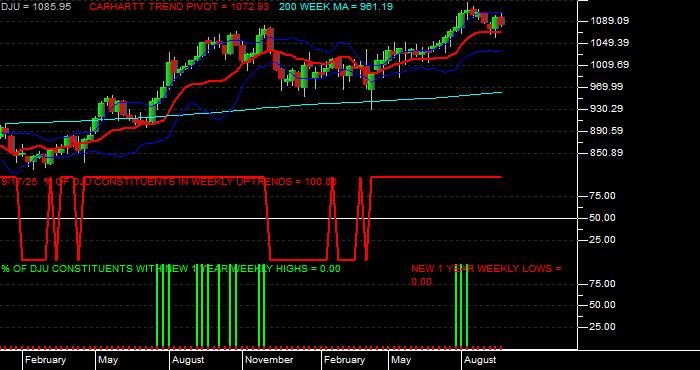Select the weekly uptrends percentage label

169,182
